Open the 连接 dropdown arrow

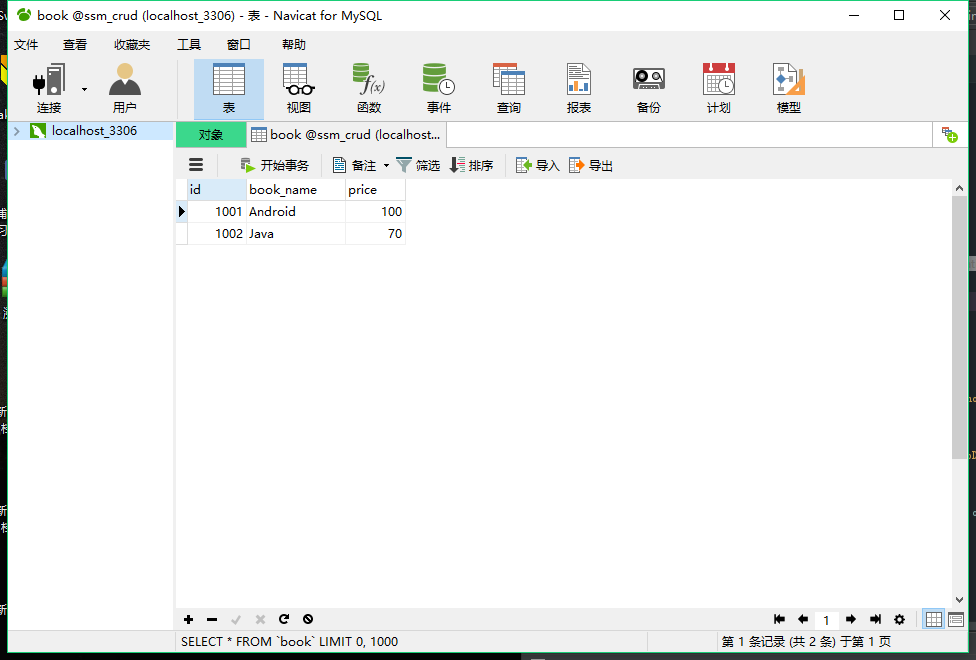pos(84,89)
